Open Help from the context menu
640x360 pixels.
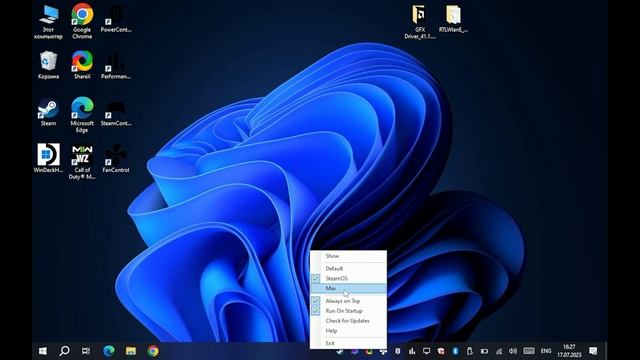[348, 331]
